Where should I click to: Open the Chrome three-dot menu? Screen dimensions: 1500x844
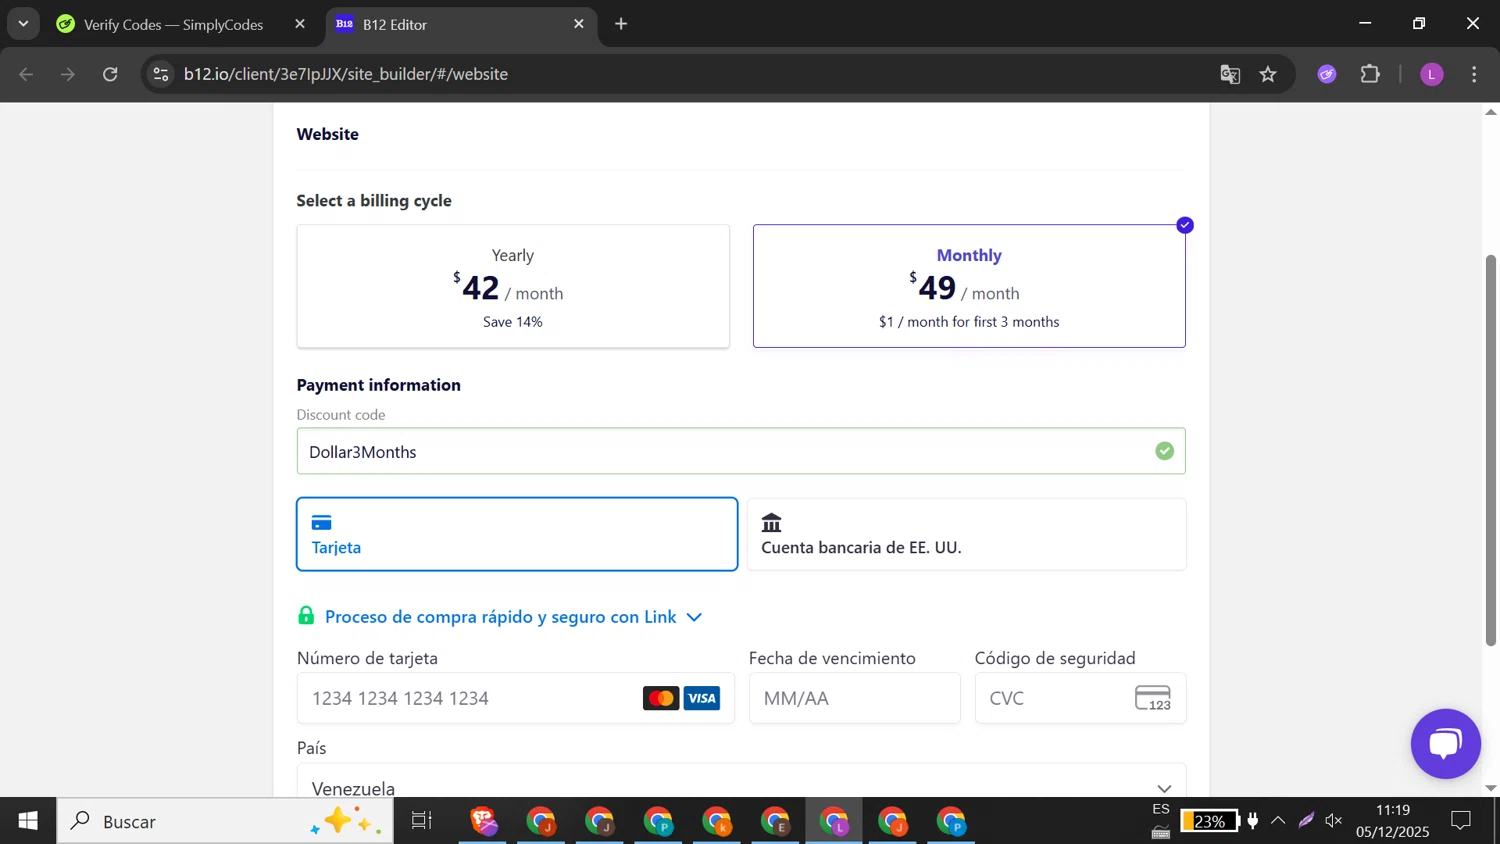[x=1474, y=74]
